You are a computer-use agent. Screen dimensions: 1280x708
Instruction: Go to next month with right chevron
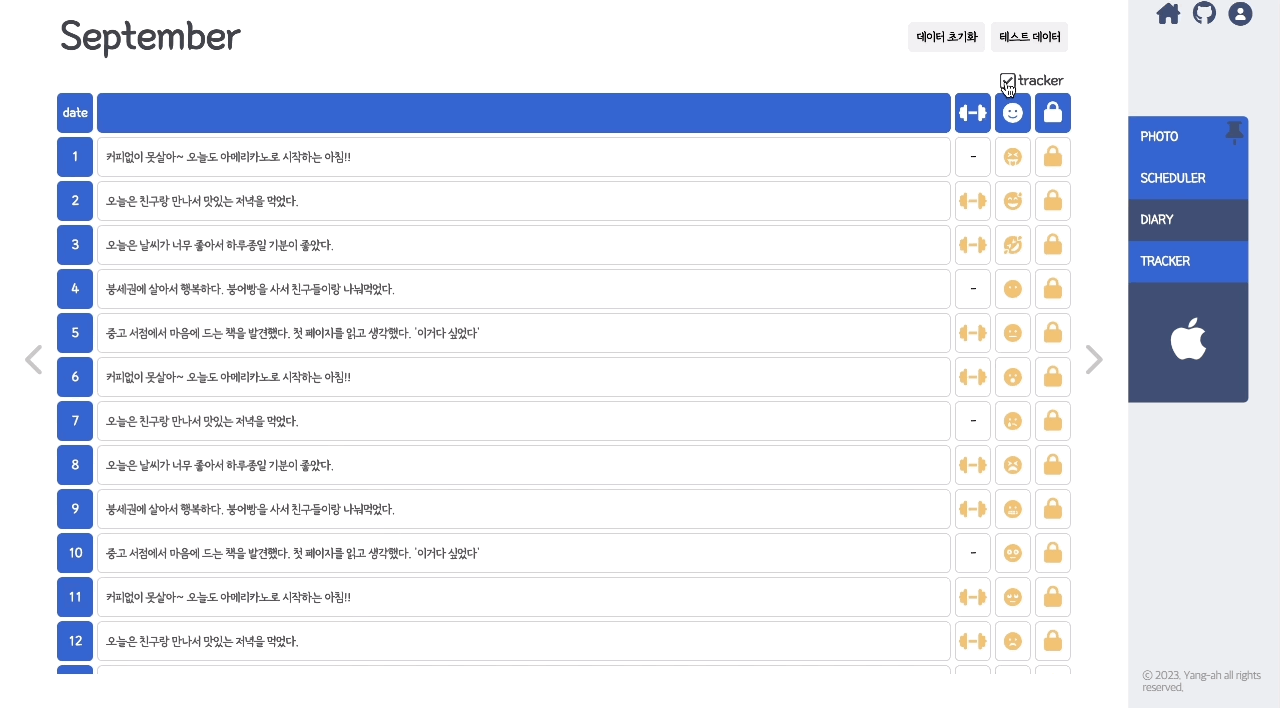(1094, 360)
